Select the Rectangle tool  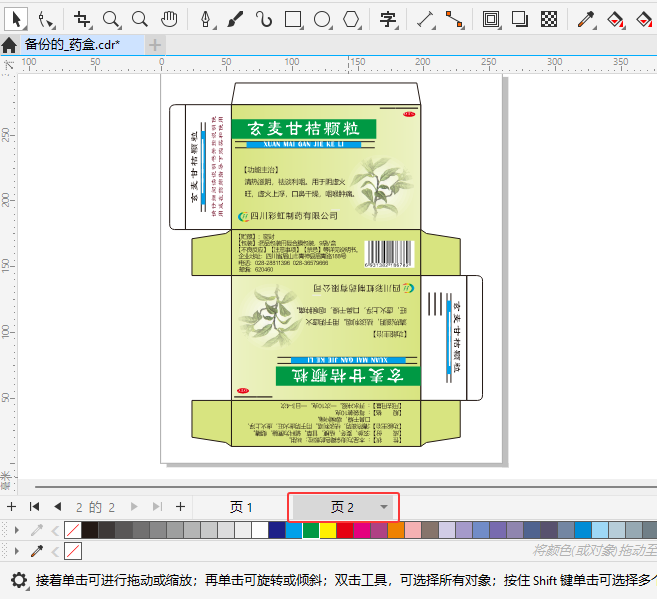[x=293, y=19]
